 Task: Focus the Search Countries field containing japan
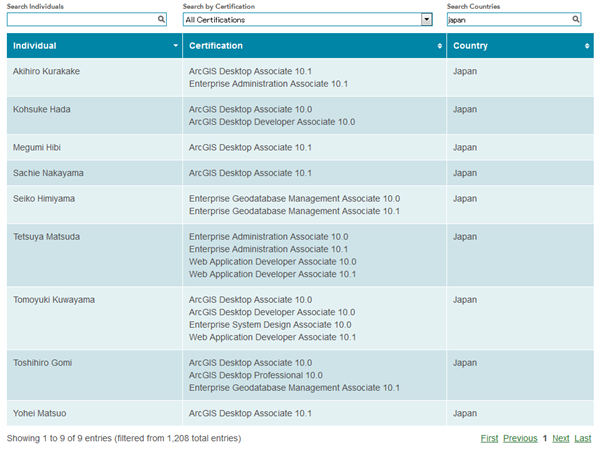pos(514,20)
